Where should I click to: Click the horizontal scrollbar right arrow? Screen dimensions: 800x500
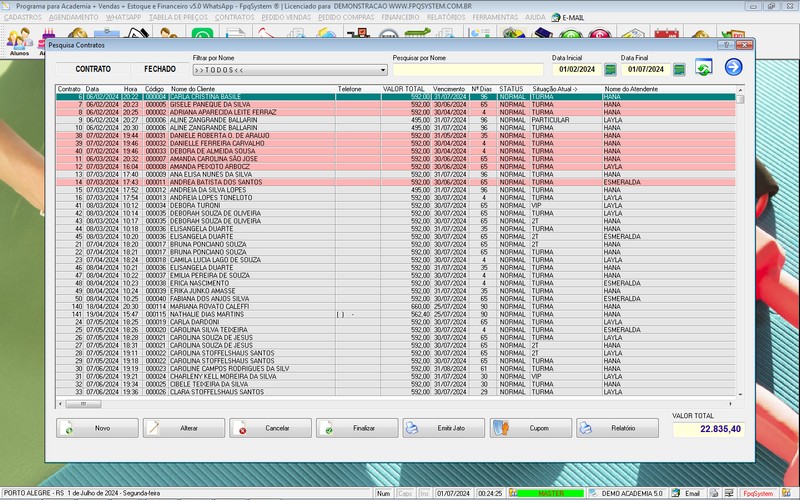pyautogui.click(x=730, y=404)
